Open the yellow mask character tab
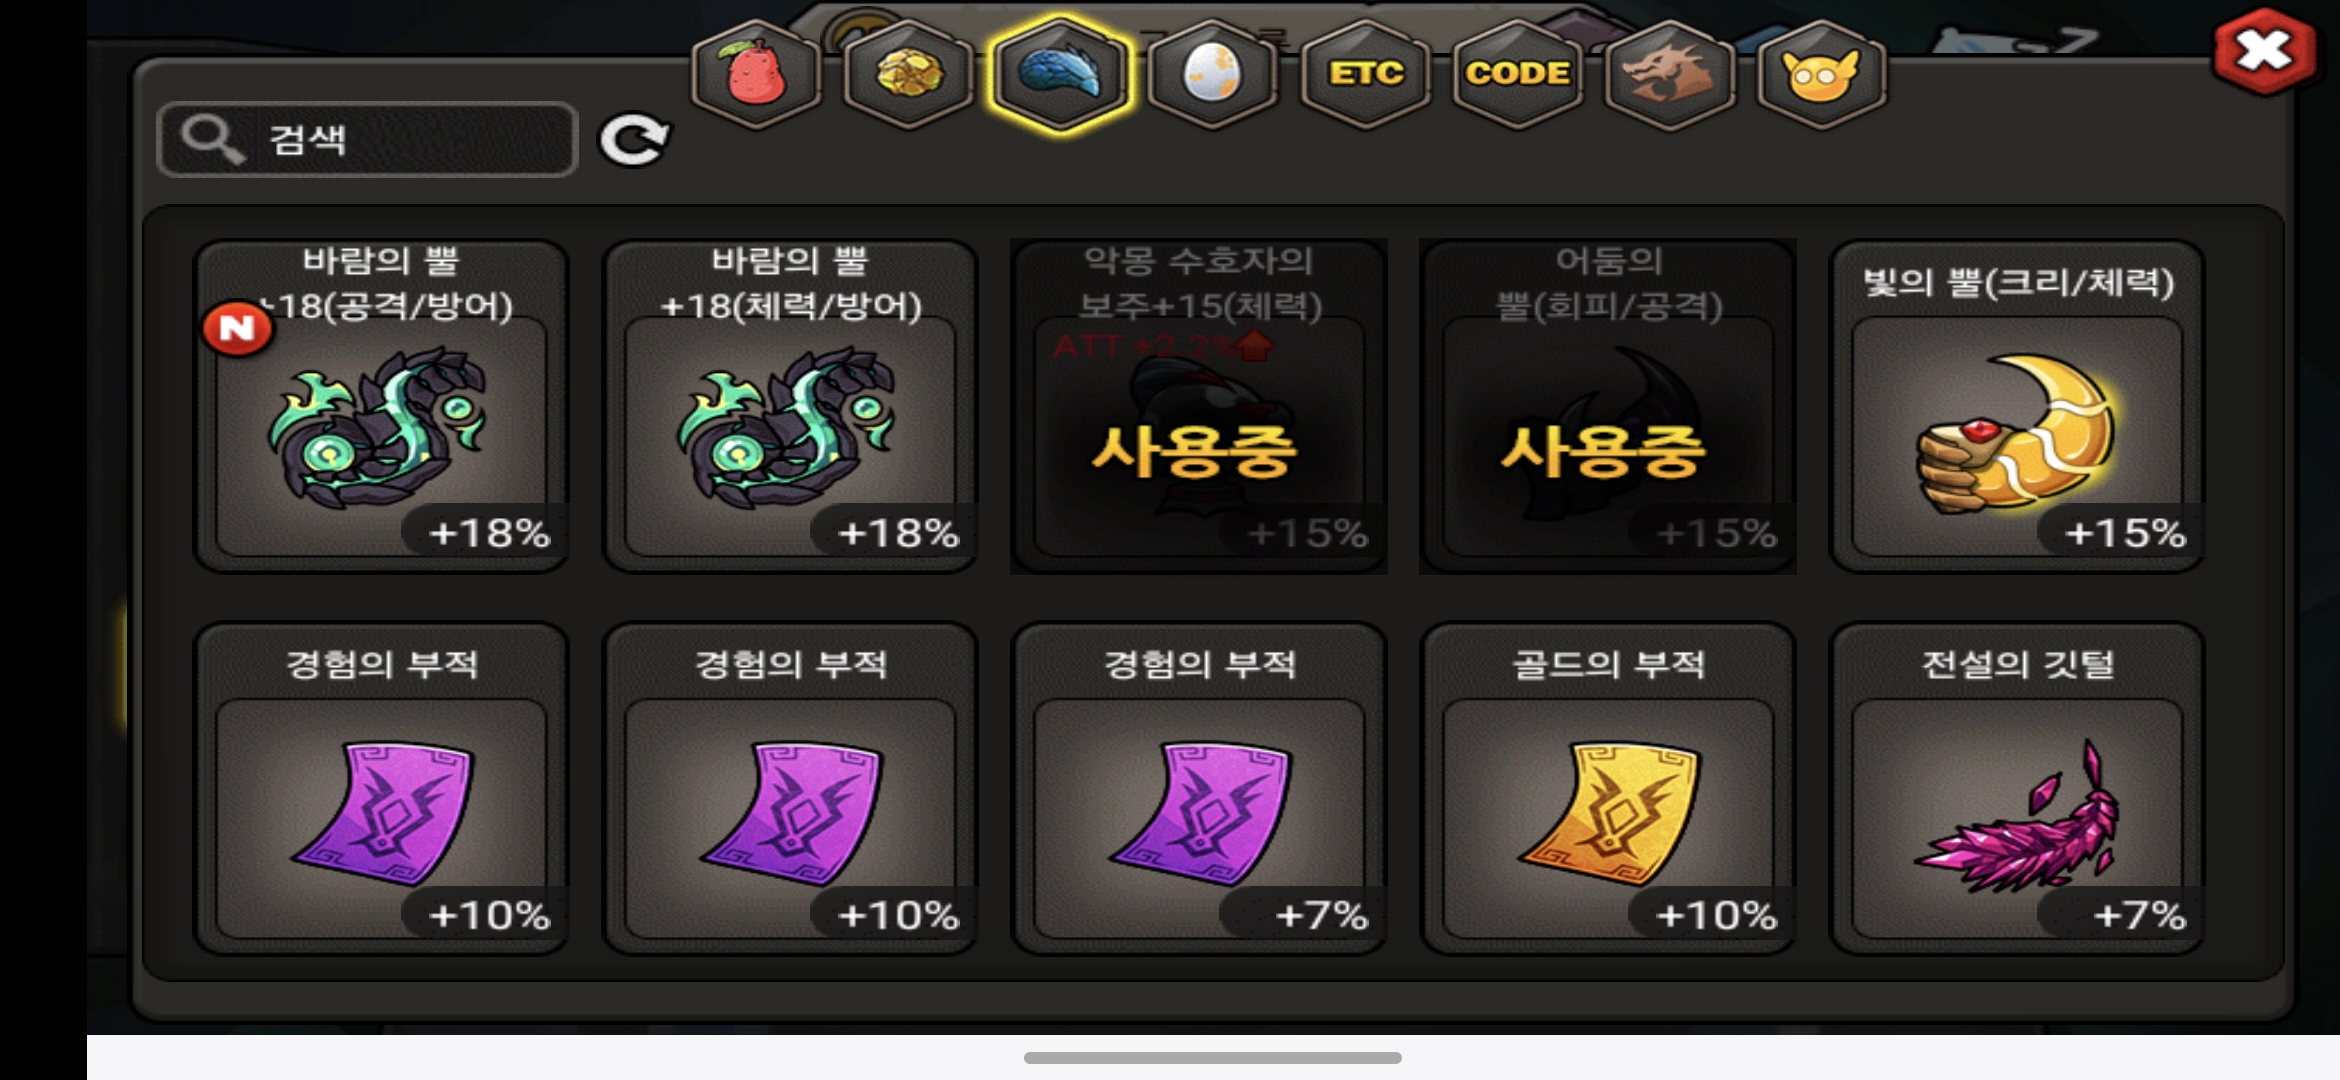2340x1080 pixels. [x=1821, y=74]
